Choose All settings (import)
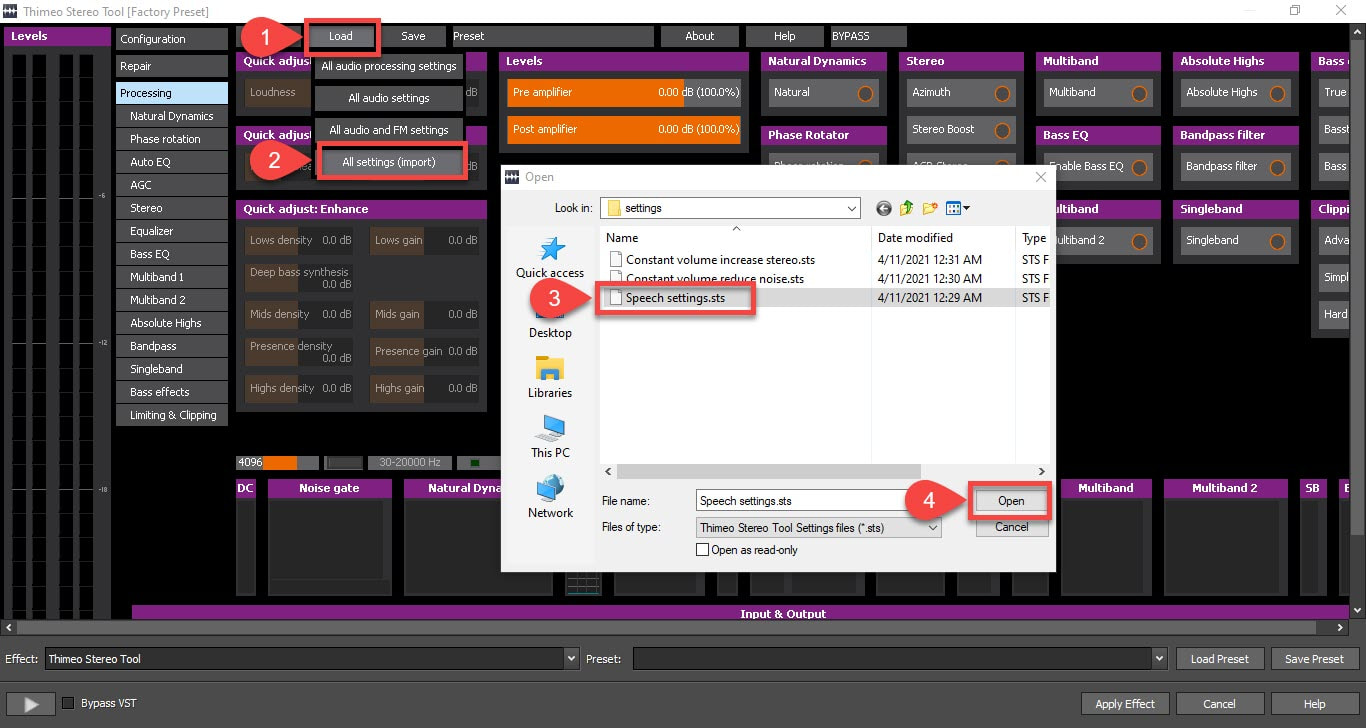The height and width of the screenshot is (728, 1366). [x=389, y=162]
